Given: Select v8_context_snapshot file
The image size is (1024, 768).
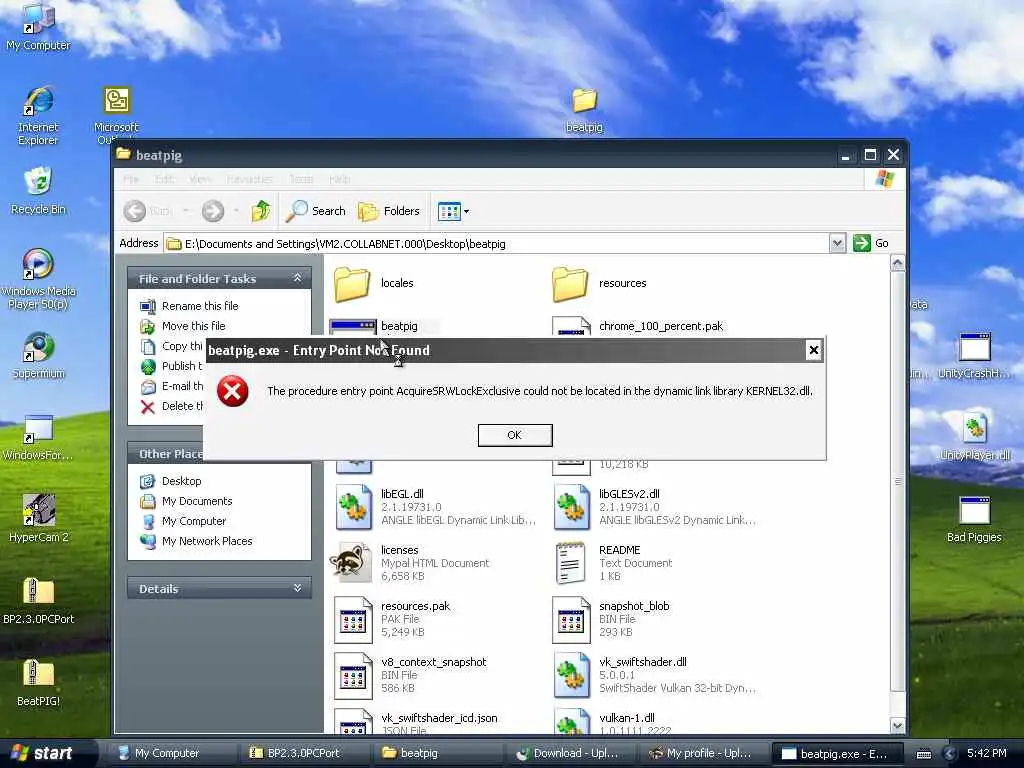Looking at the screenshot, I should click(411, 675).
